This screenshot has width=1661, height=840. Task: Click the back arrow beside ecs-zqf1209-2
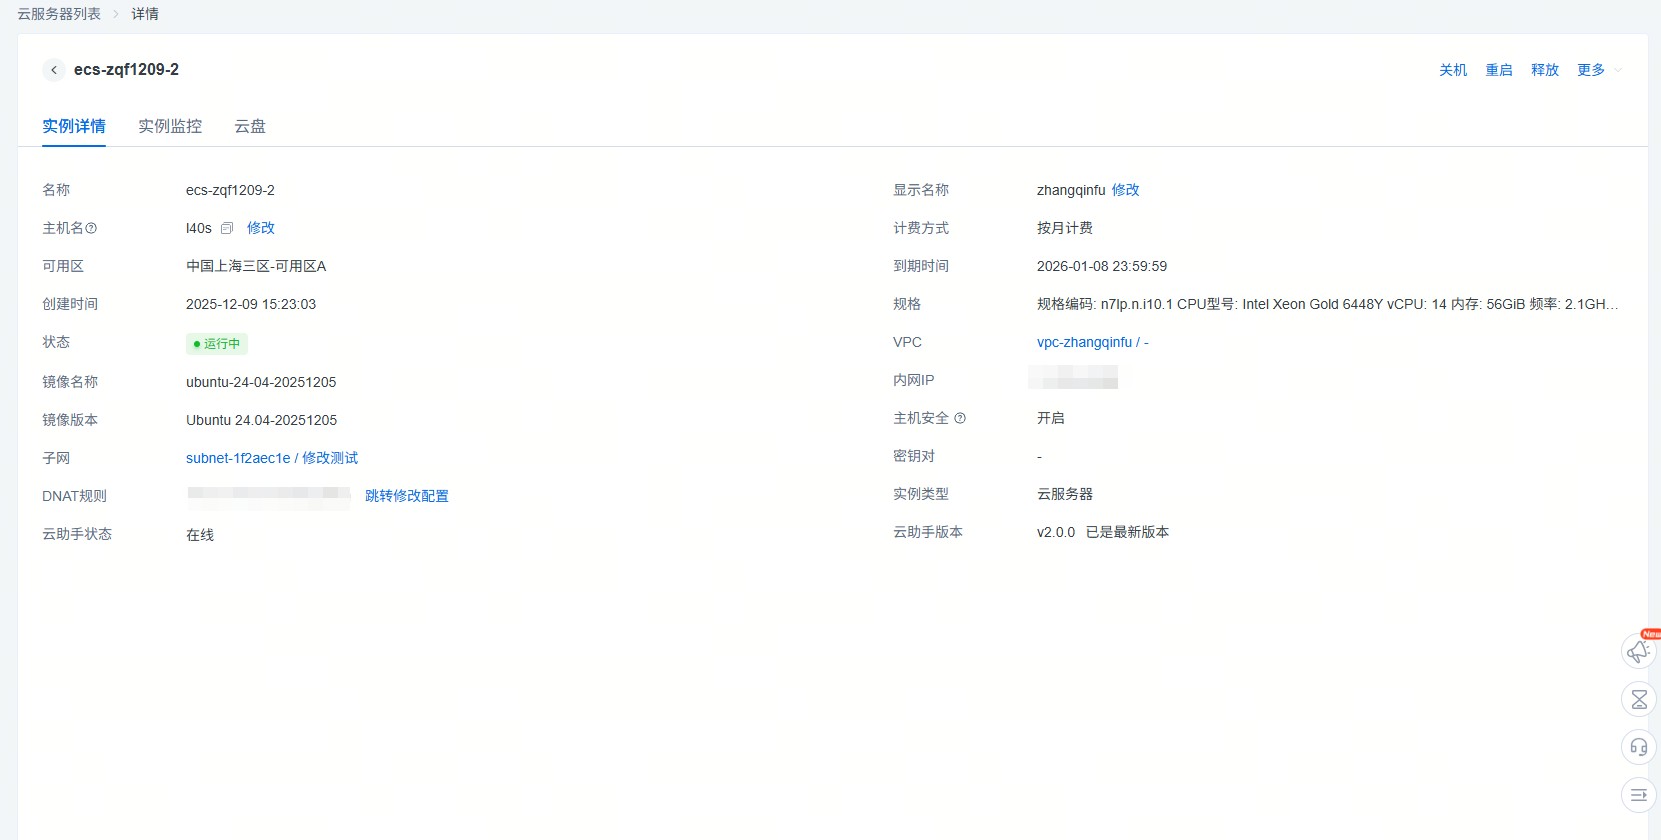[x=54, y=70]
